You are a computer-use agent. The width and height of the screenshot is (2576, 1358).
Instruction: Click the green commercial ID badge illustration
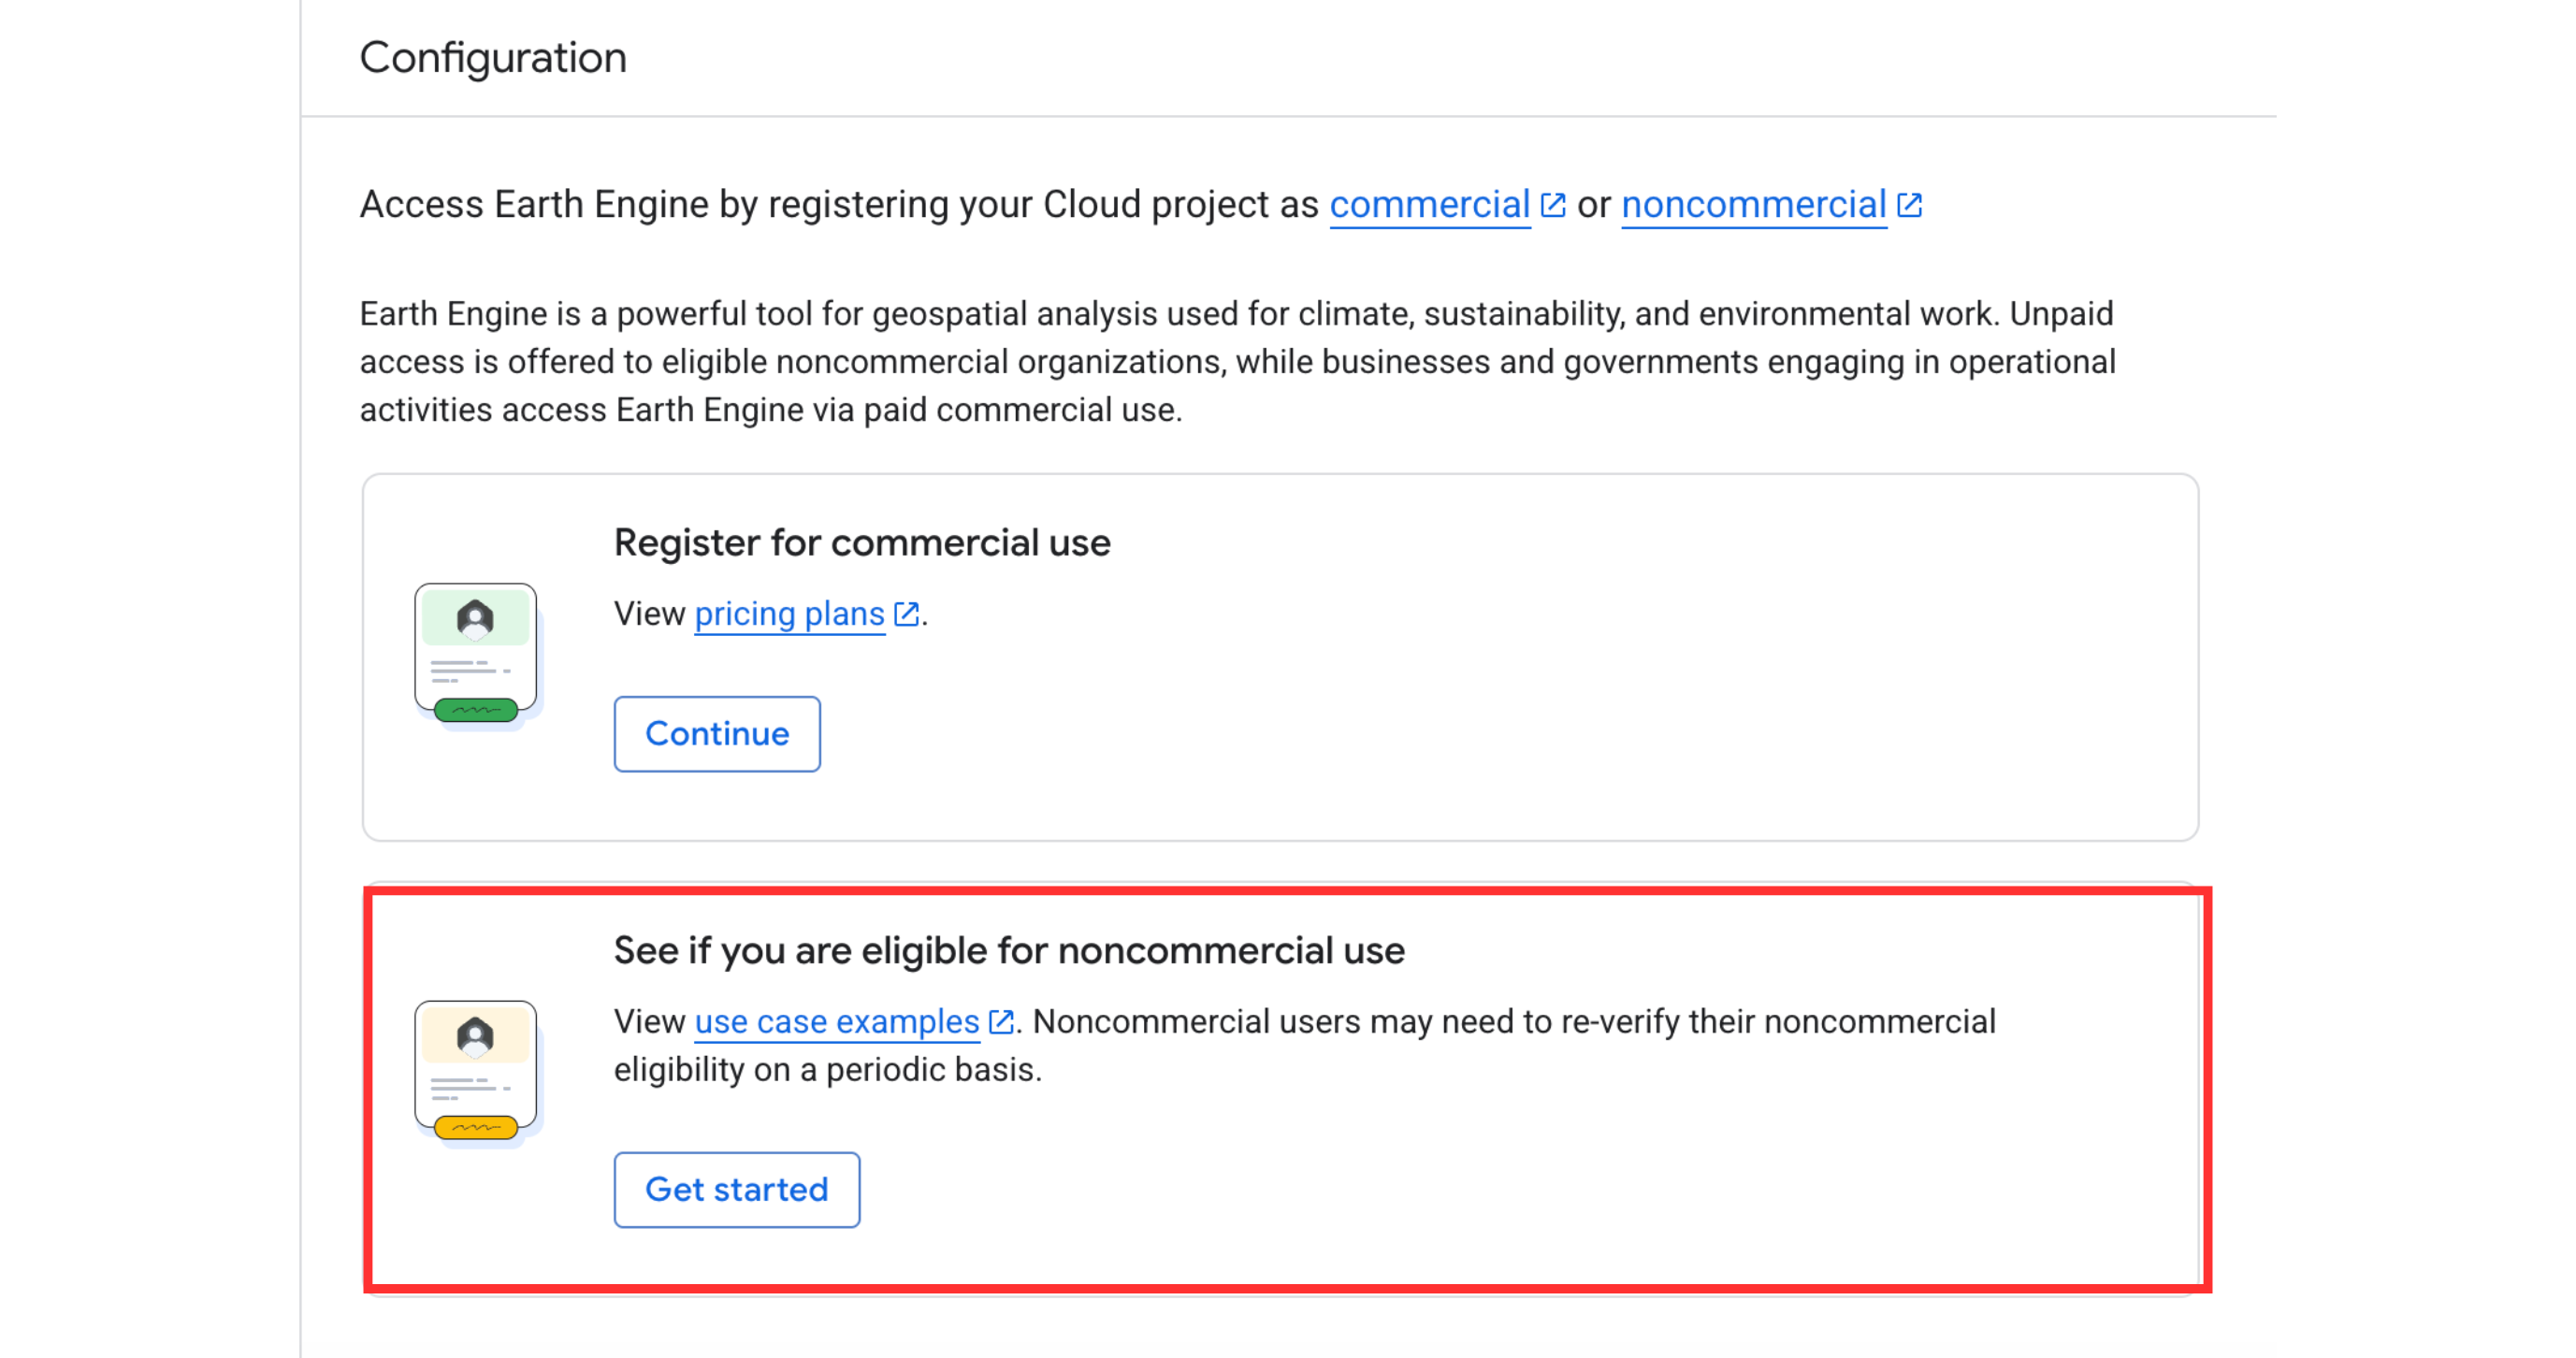[476, 654]
